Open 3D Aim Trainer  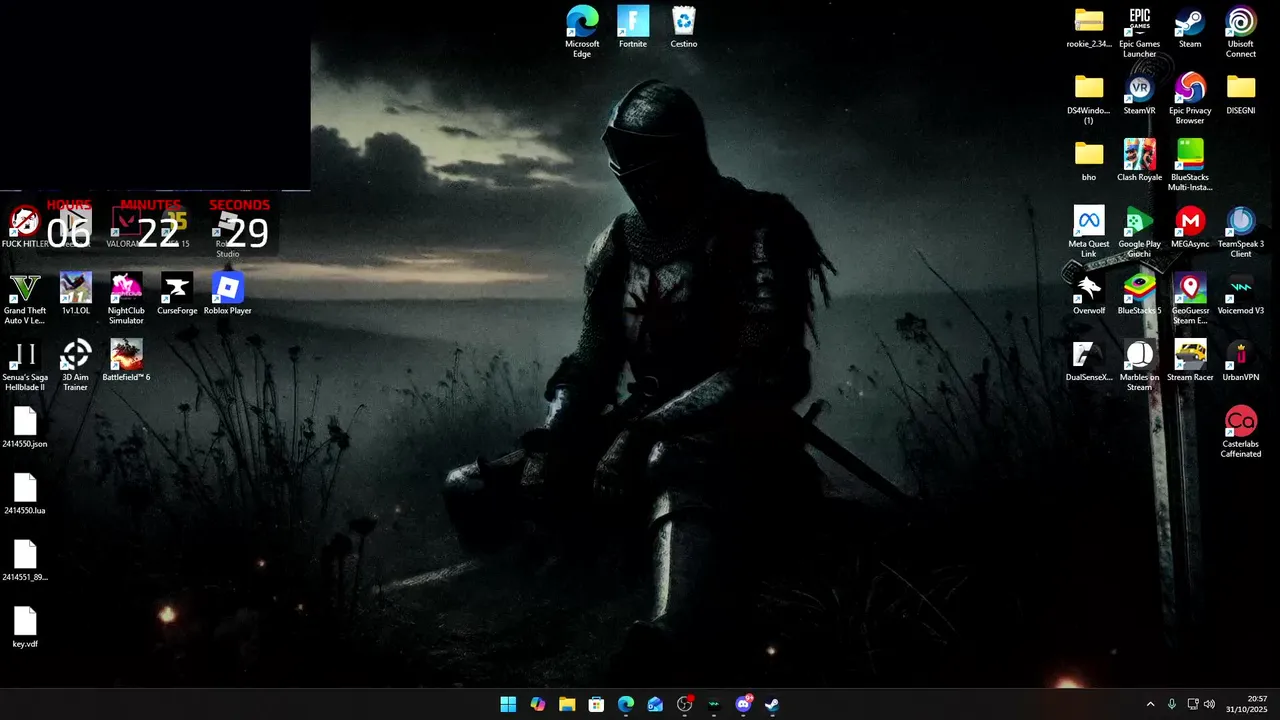76,366
